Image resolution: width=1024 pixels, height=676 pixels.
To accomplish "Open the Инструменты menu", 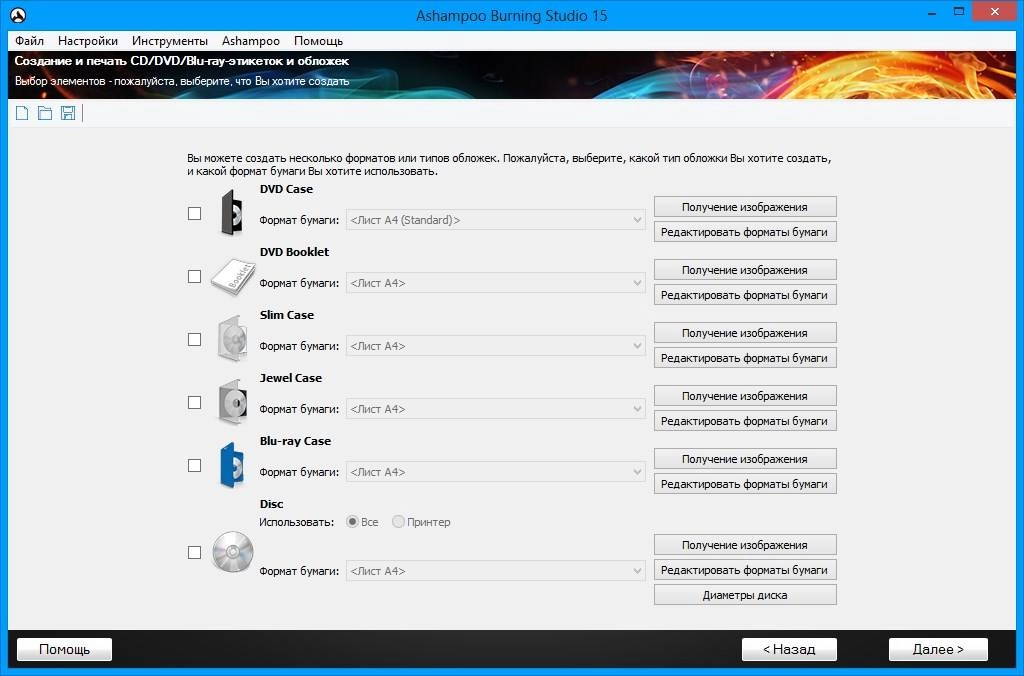I will click(170, 40).
